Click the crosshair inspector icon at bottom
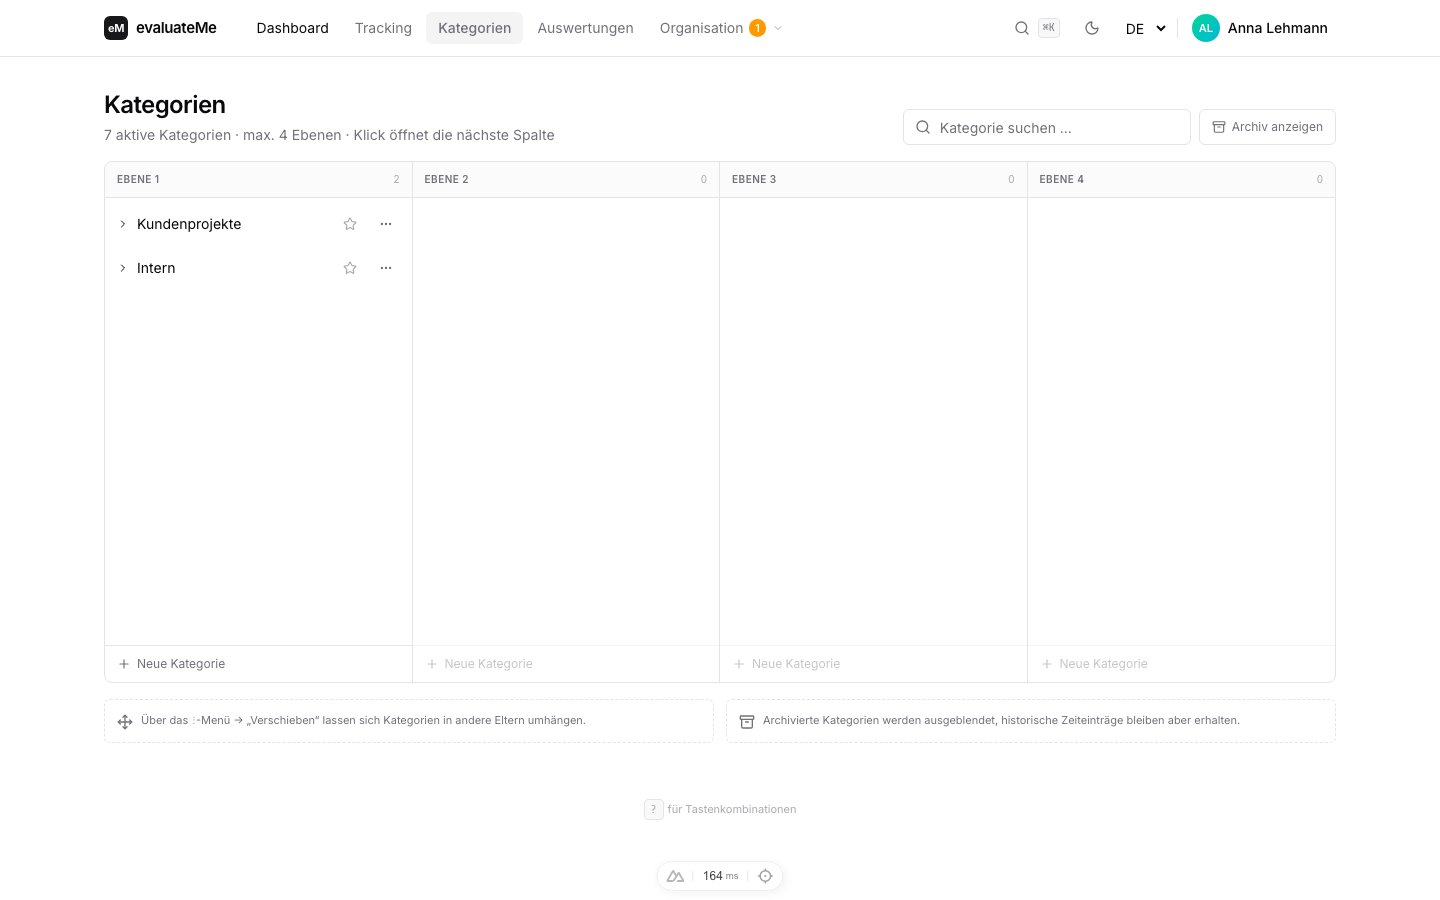 (x=765, y=876)
